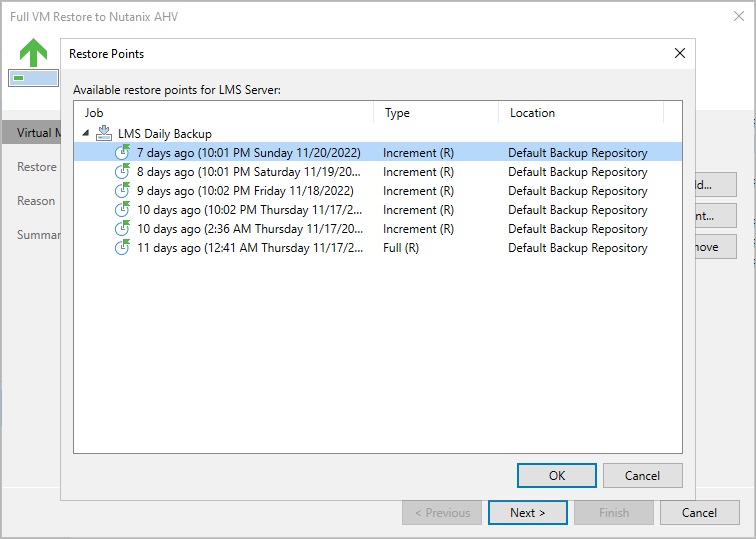Cancel the Full VM Restore wizard
756x539 pixels.
[x=699, y=513]
